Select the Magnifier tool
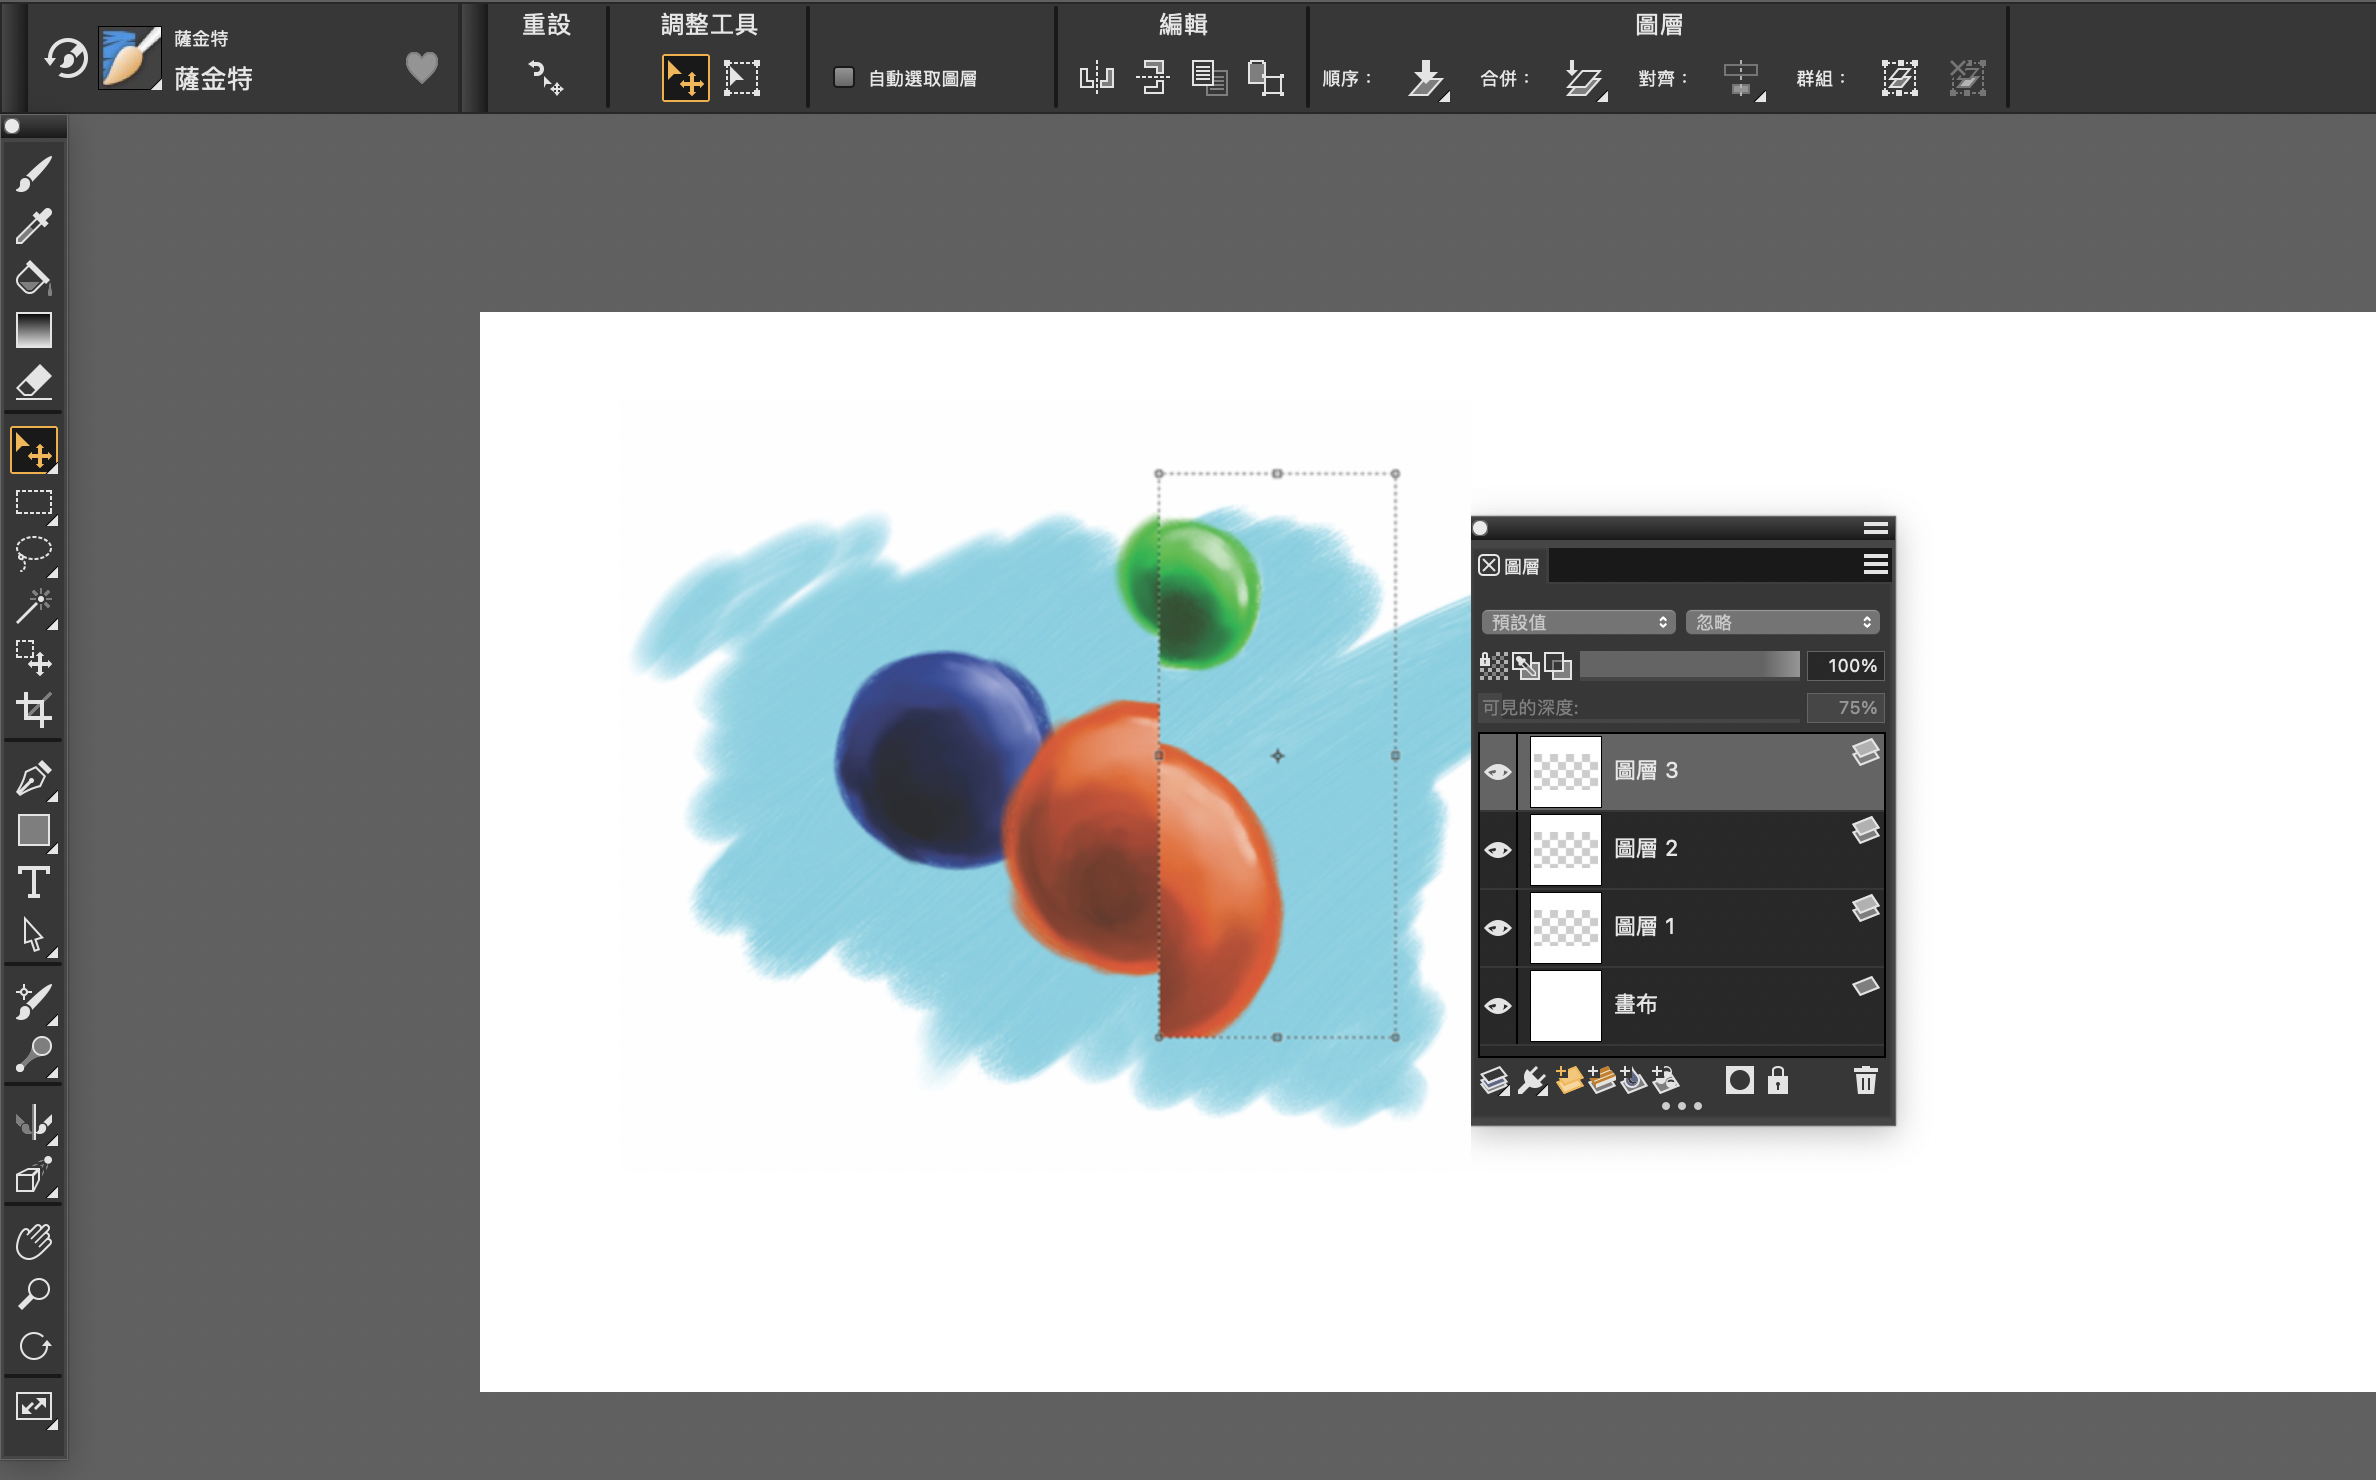Screen dimensions: 2376x1480 click(x=33, y=1294)
